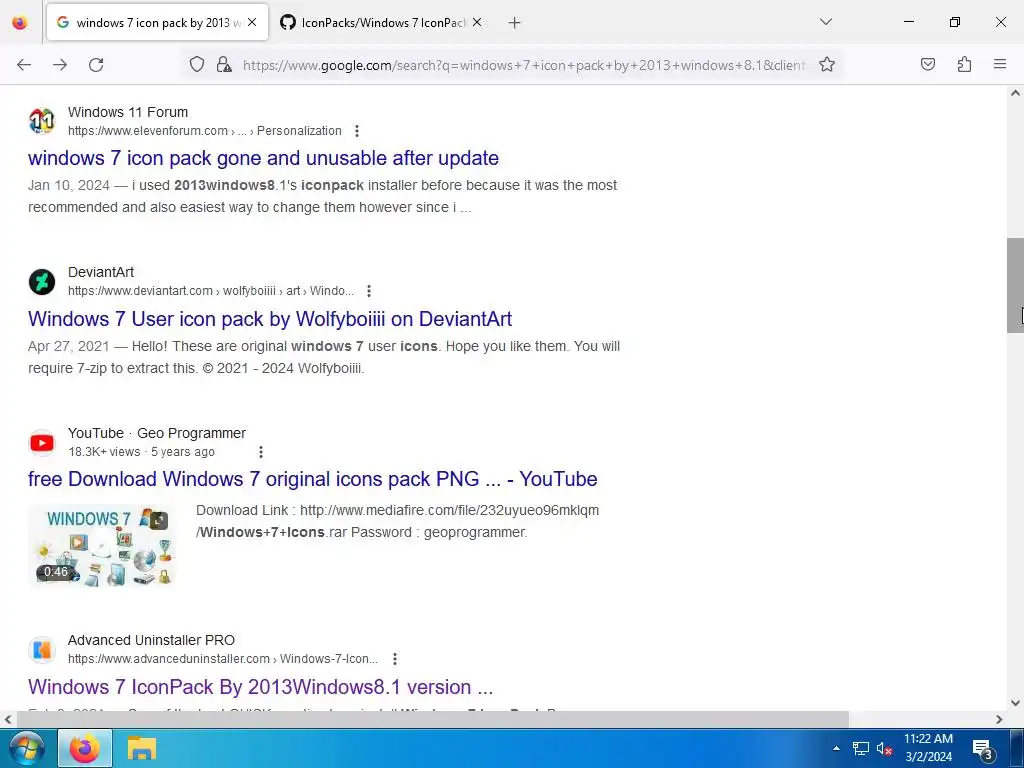Click the muted volume tray icon
1024x768 pixels.
pyautogui.click(x=884, y=748)
